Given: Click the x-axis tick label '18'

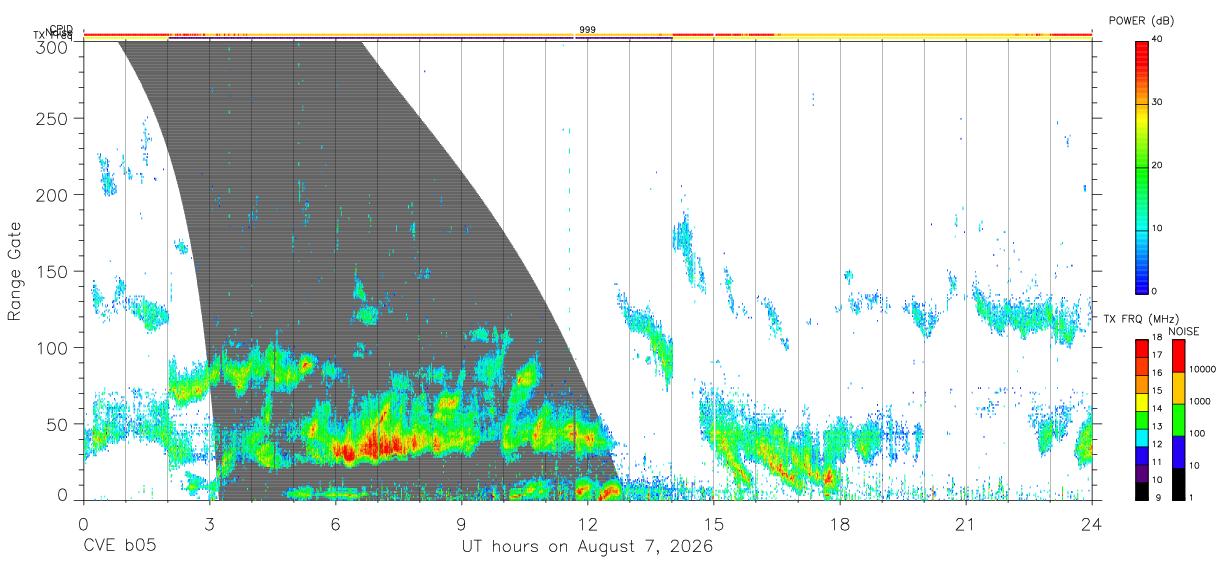Looking at the screenshot, I should (839, 524).
